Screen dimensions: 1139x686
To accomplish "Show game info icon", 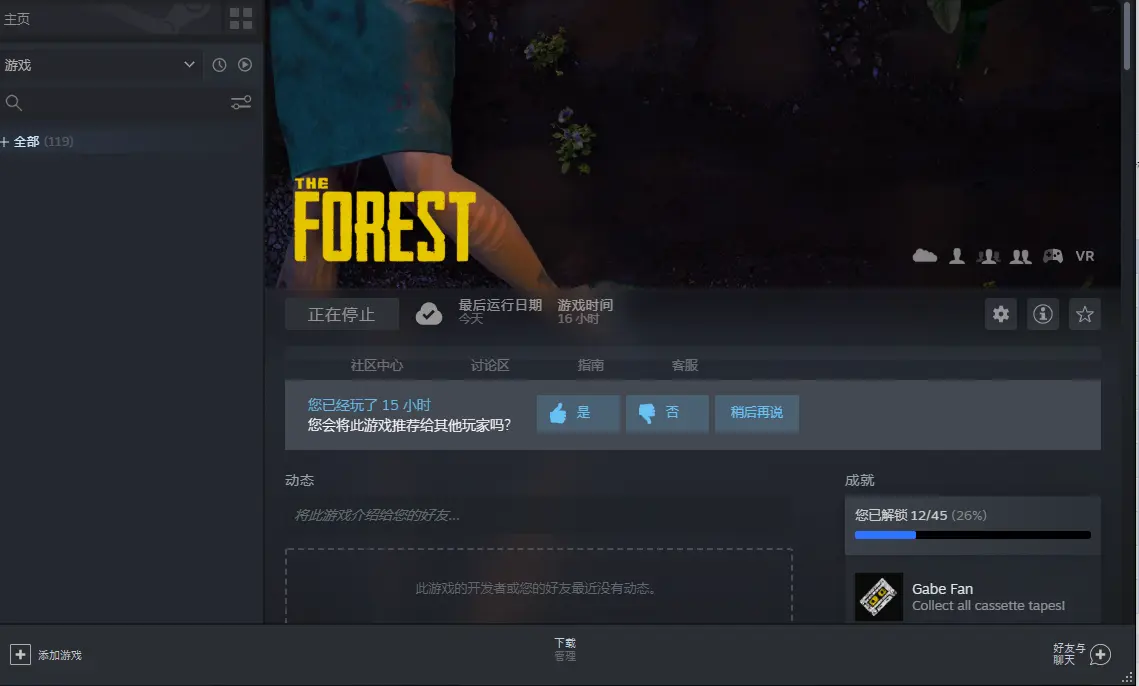I will (1042, 314).
